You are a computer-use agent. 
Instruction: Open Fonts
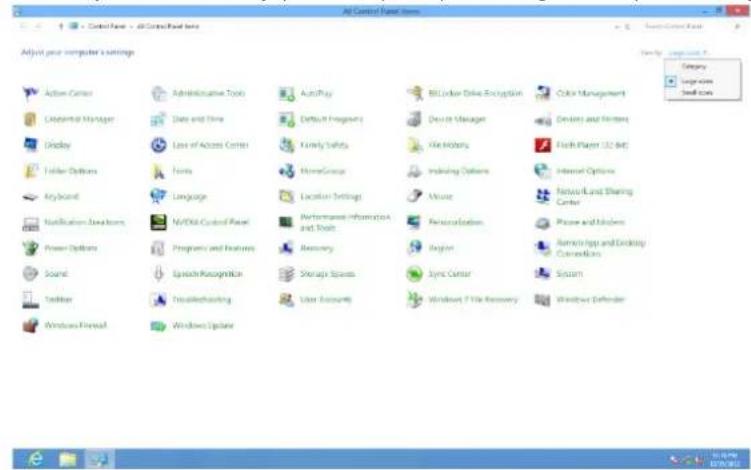(171, 171)
